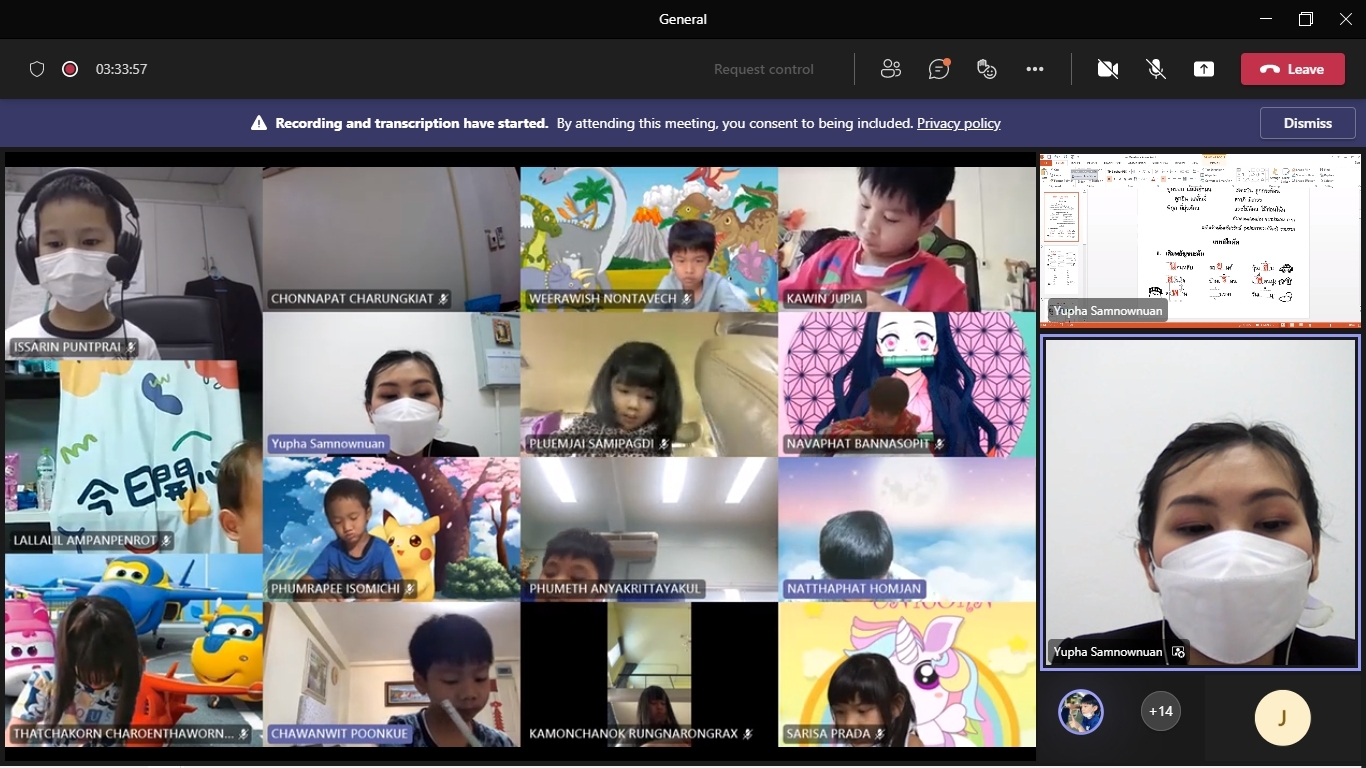Image resolution: width=1366 pixels, height=768 pixels.
Task: Select the shared PowerPoint screen thumbnail
Action: tap(1200, 240)
